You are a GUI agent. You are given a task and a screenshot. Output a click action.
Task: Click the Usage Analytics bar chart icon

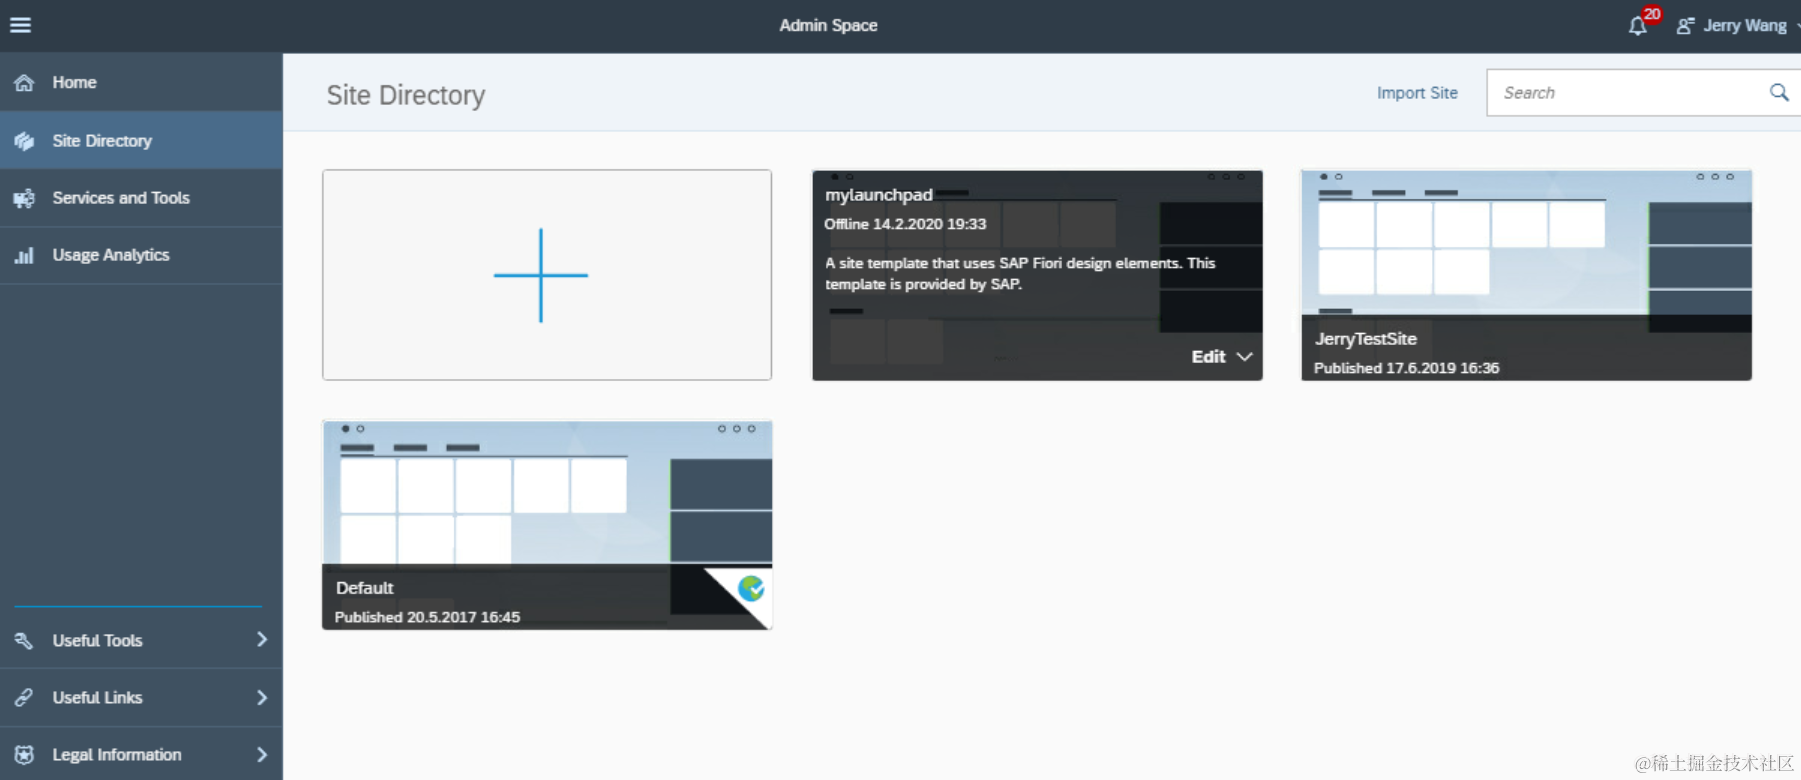coord(24,255)
